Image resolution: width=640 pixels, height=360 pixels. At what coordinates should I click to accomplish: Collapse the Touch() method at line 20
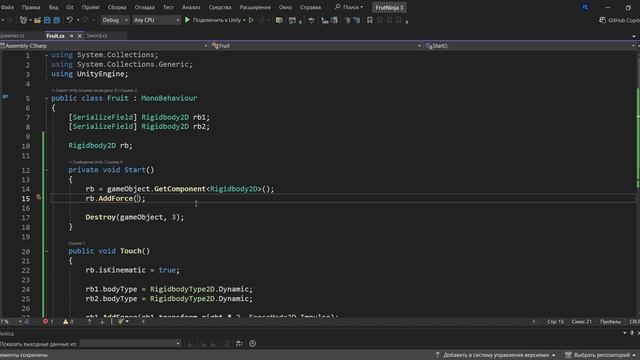[46, 251]
